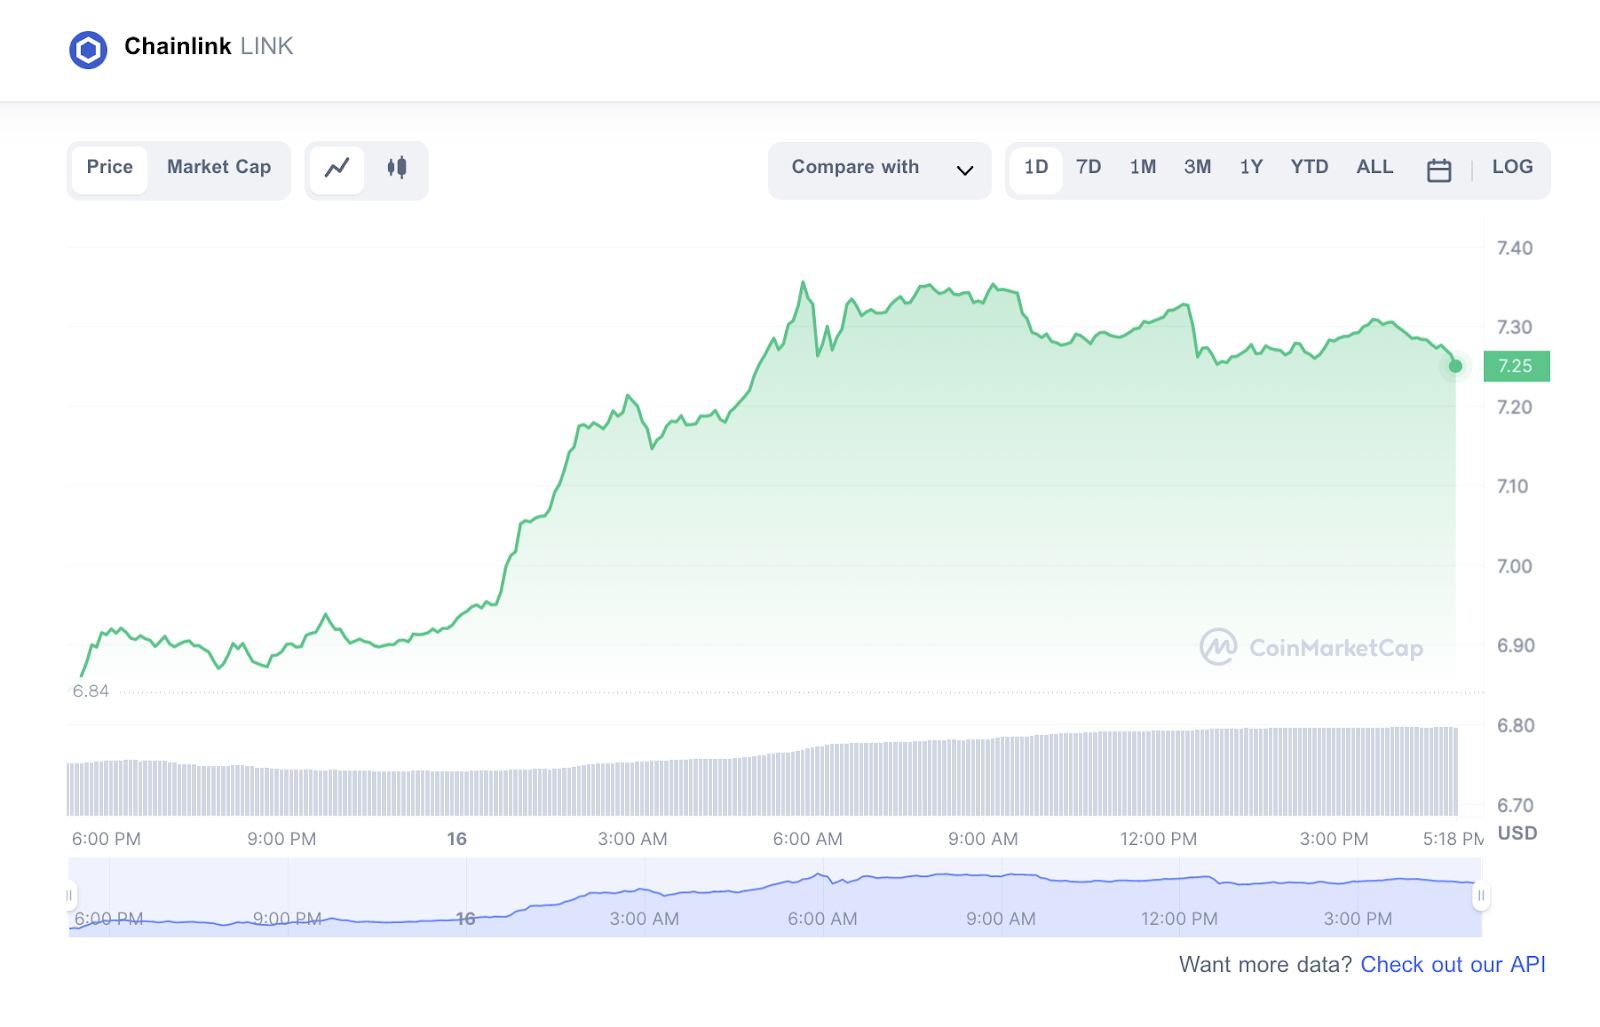The width and height of the screenshot is (1600, 1027).
Task: Click the 7.30 axis label
Action: click(1515, 328)
